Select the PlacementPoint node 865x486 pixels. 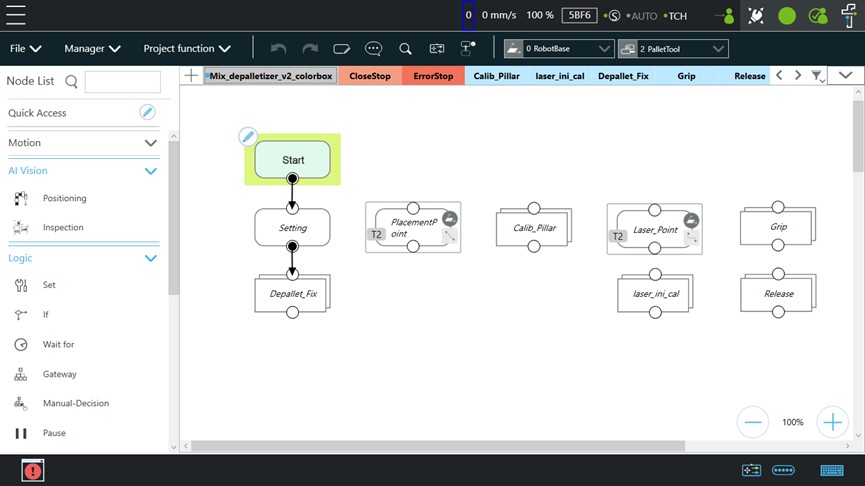point(413,227)
